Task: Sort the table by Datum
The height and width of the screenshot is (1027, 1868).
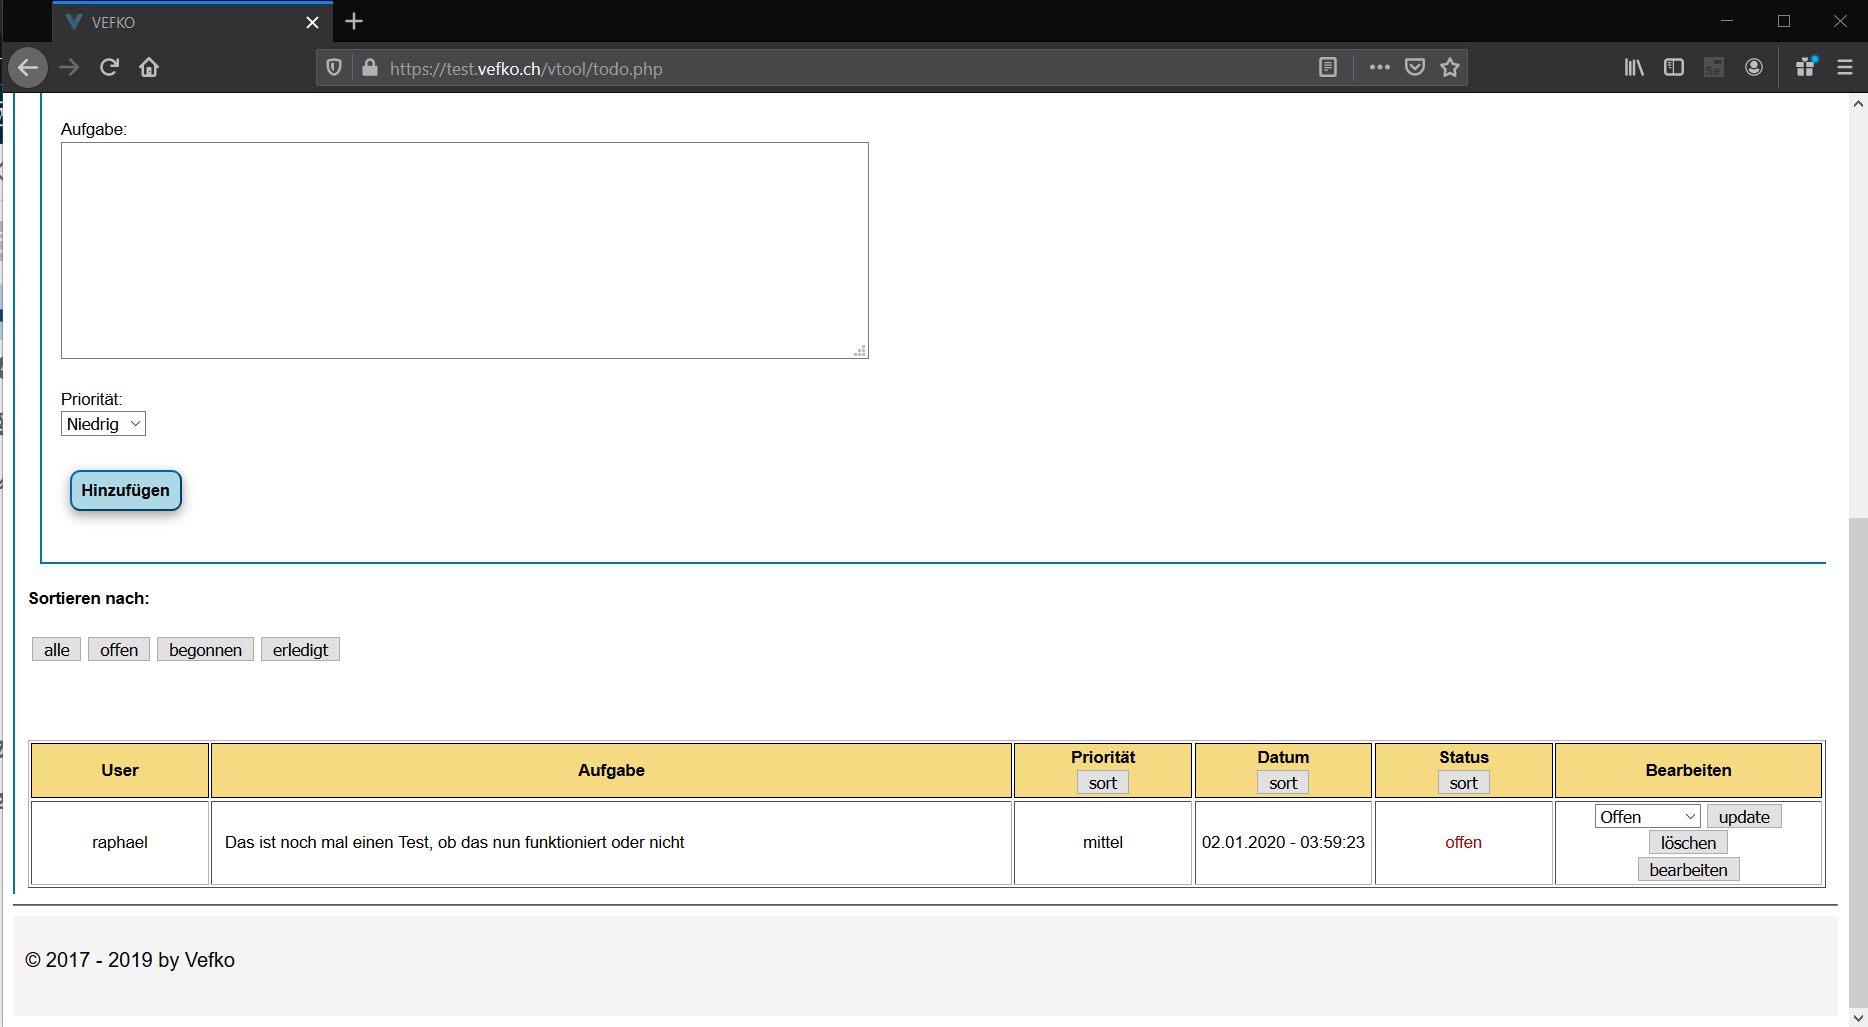Action: pyautogui.click(x=1283, y=783)
